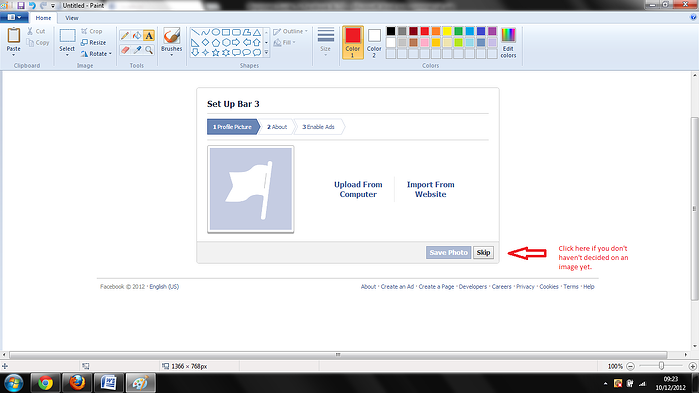Pick the Six-point star shape

226,52
